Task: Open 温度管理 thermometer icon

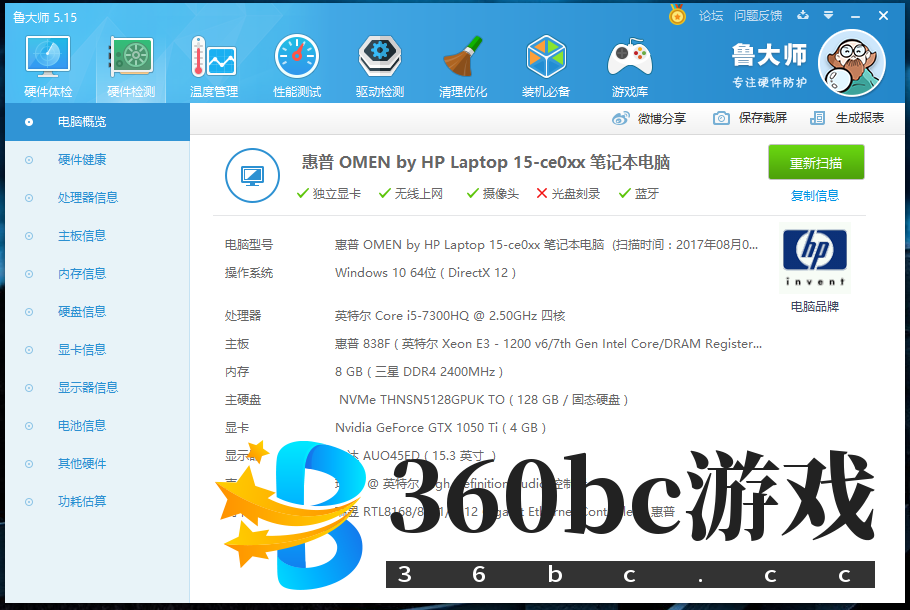Action: 213,62
